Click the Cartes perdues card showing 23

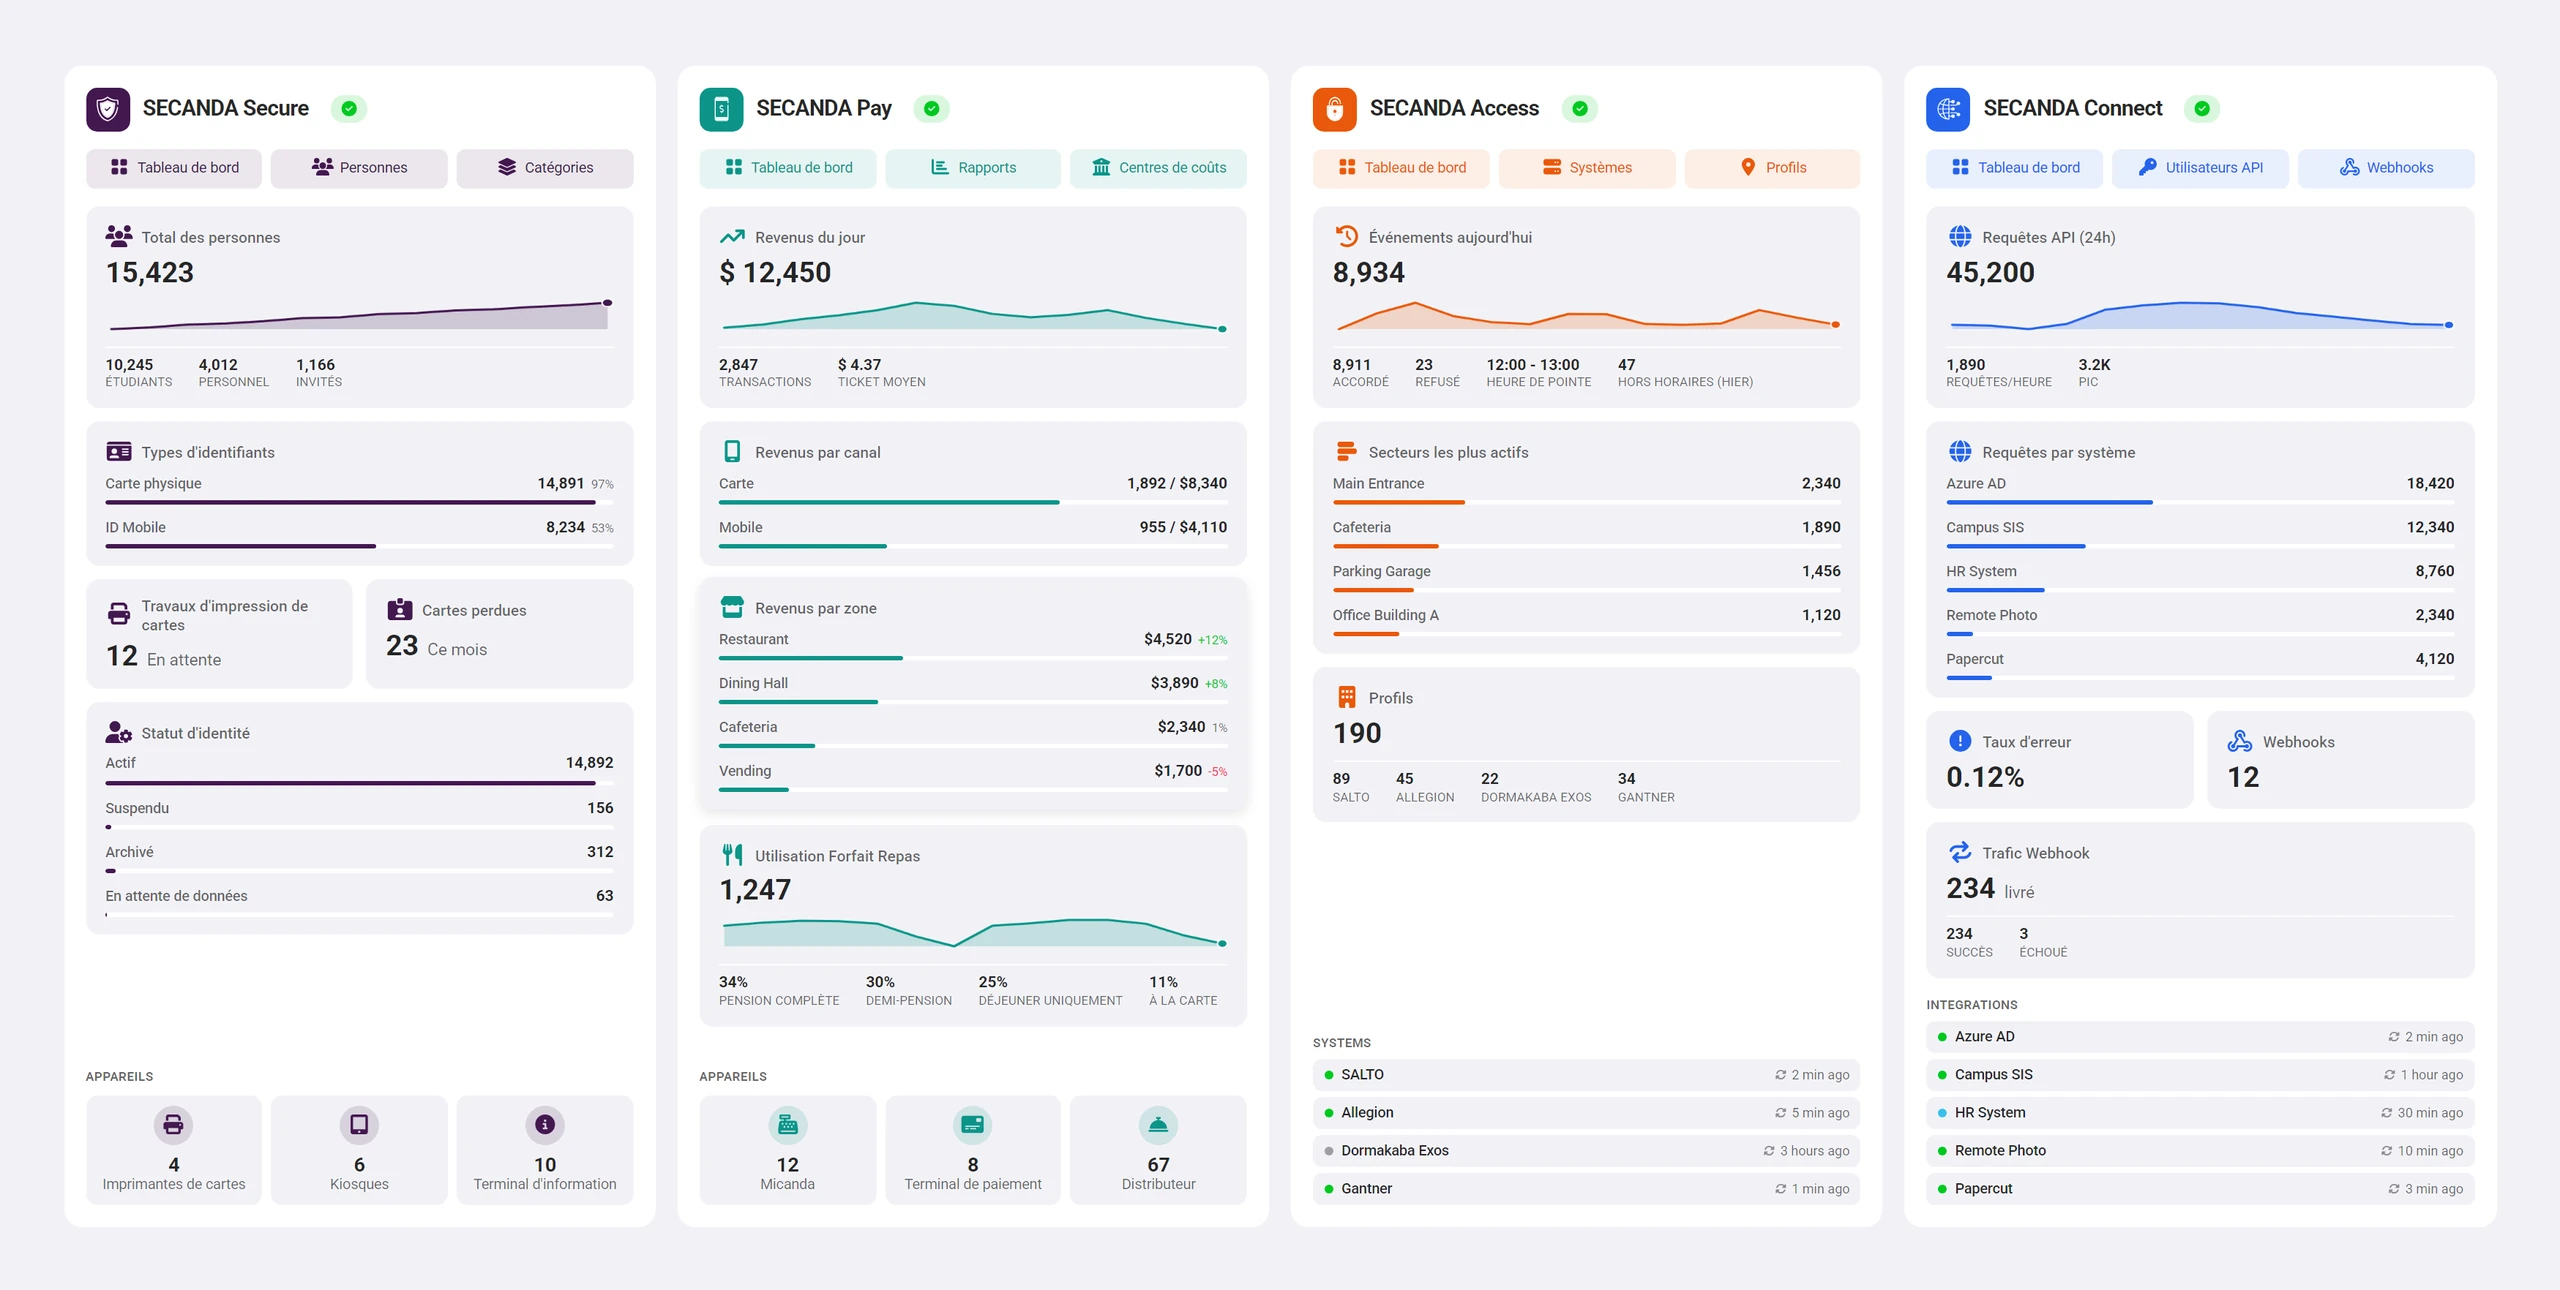click(x=499, y=634)
